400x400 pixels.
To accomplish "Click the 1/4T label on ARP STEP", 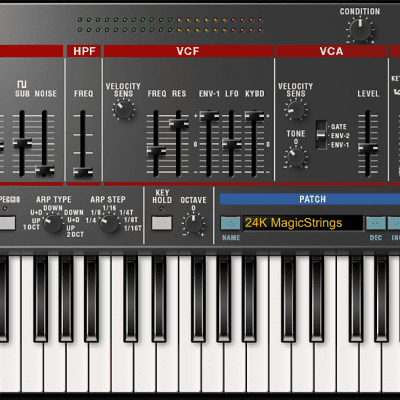I will (x=126, y=212).
